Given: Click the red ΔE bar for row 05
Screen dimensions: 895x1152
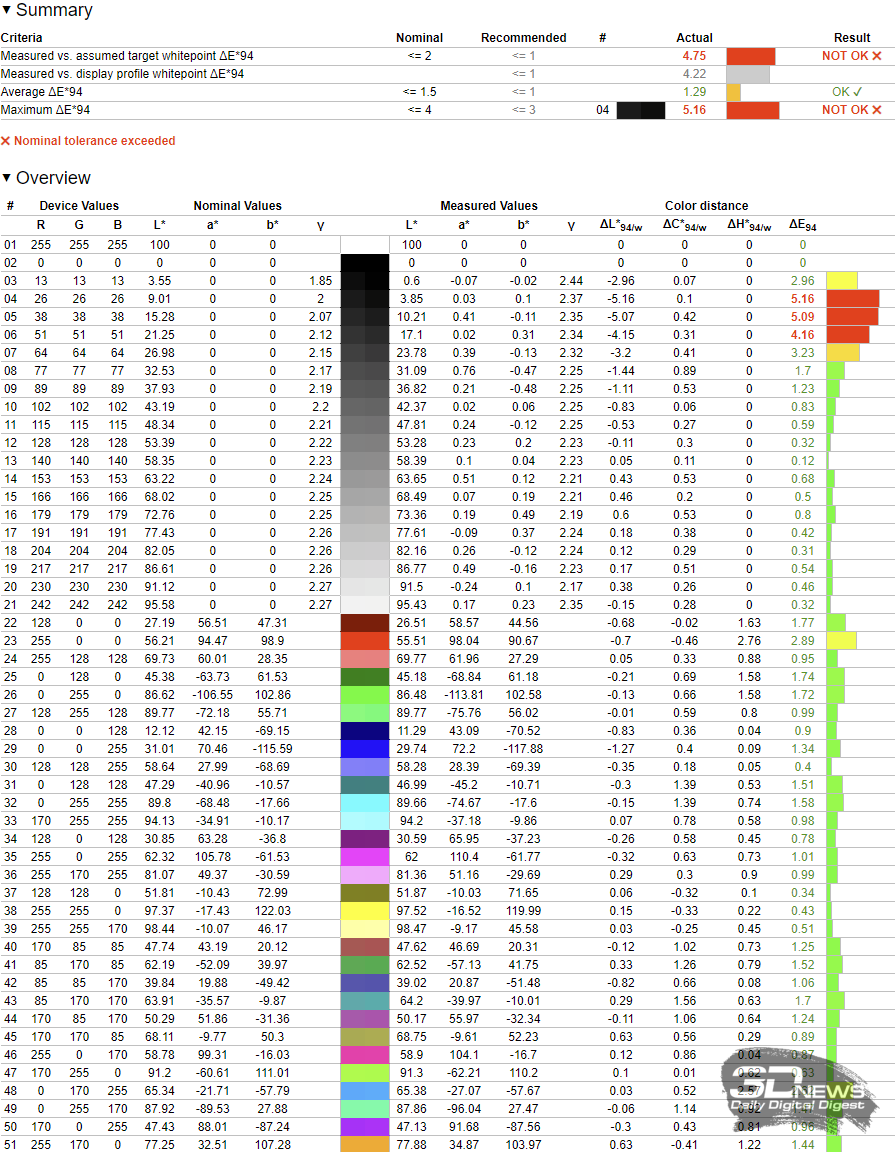Looking at the screenshot, I should point(852,317).
